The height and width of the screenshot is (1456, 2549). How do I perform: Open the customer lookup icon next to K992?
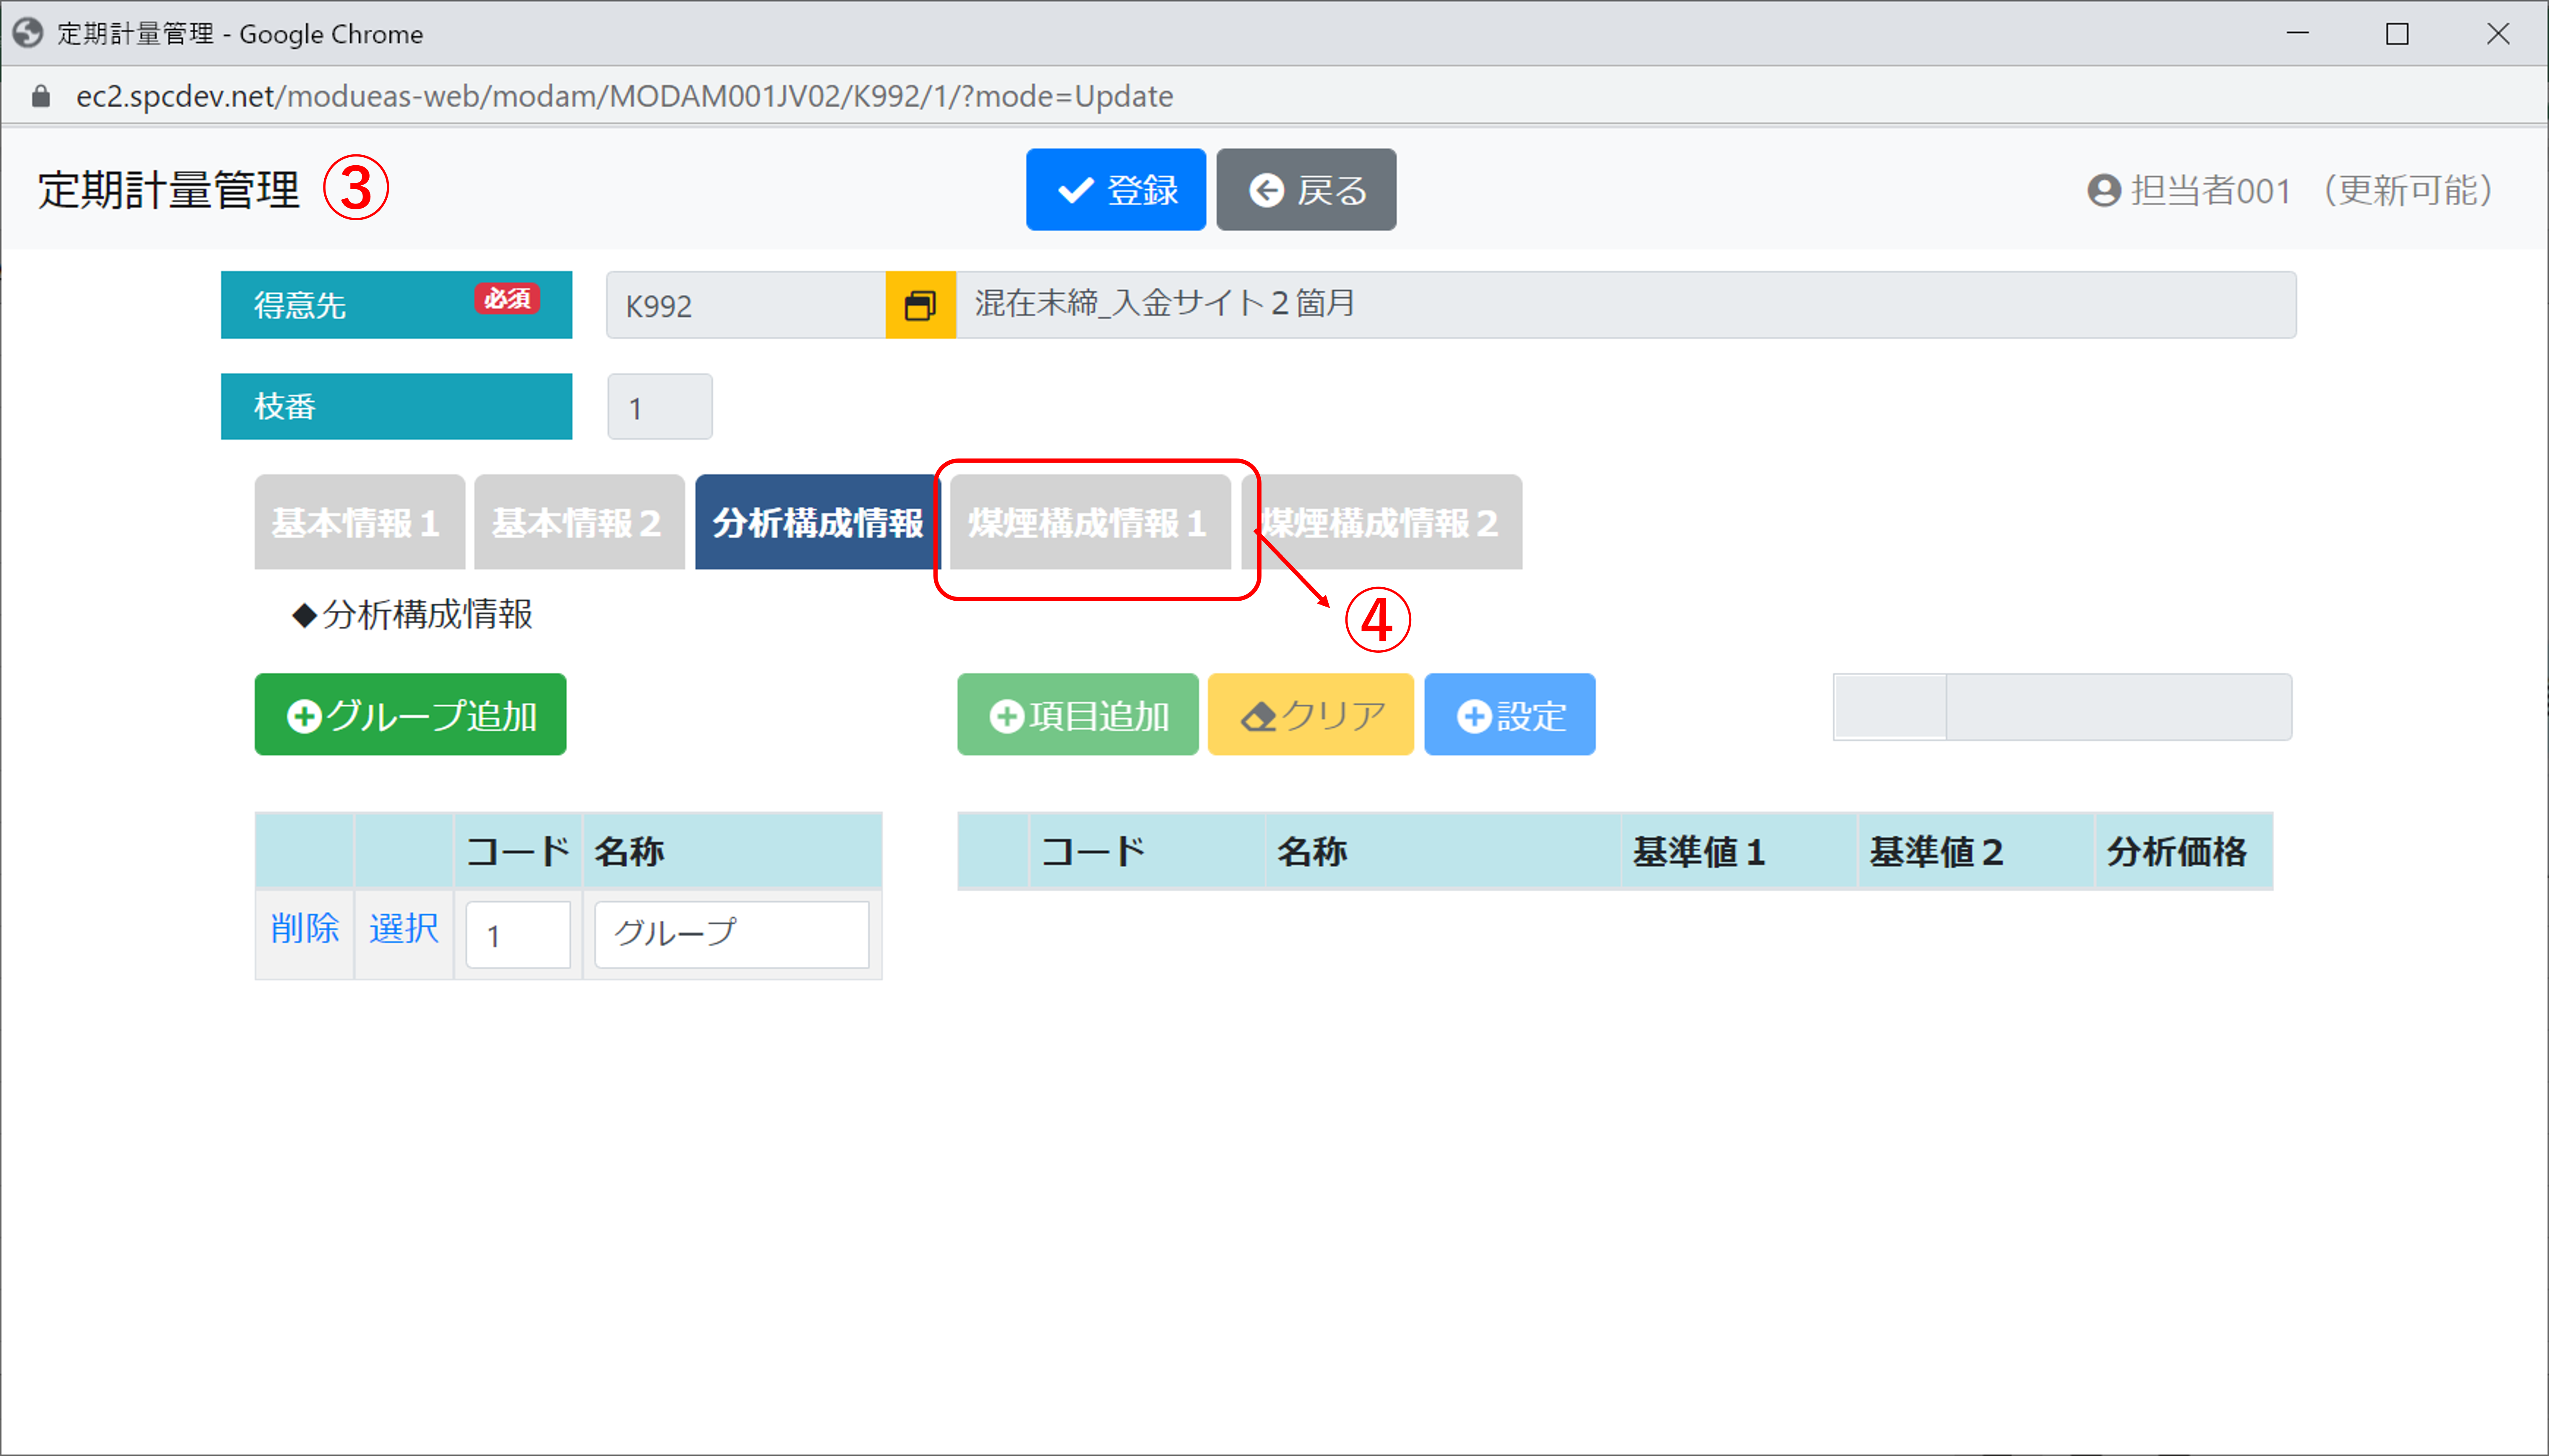[920, 305]
